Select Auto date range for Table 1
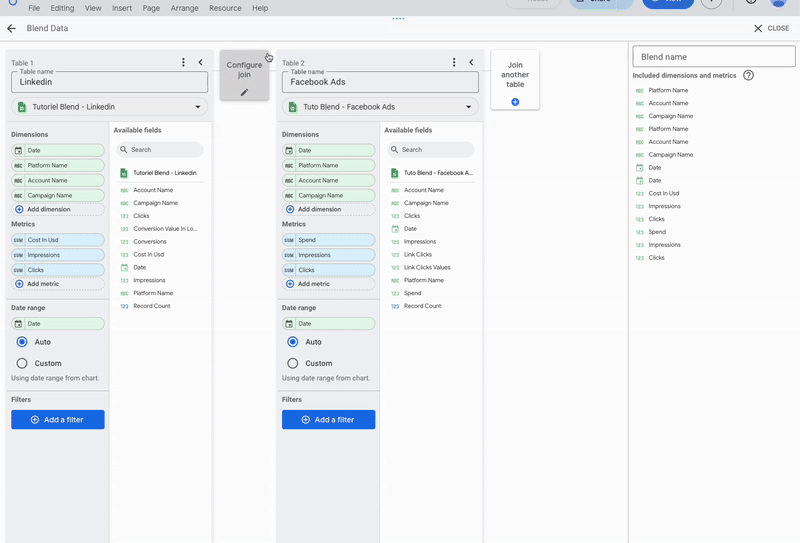800x543 pixels. [x=22, y=342]
